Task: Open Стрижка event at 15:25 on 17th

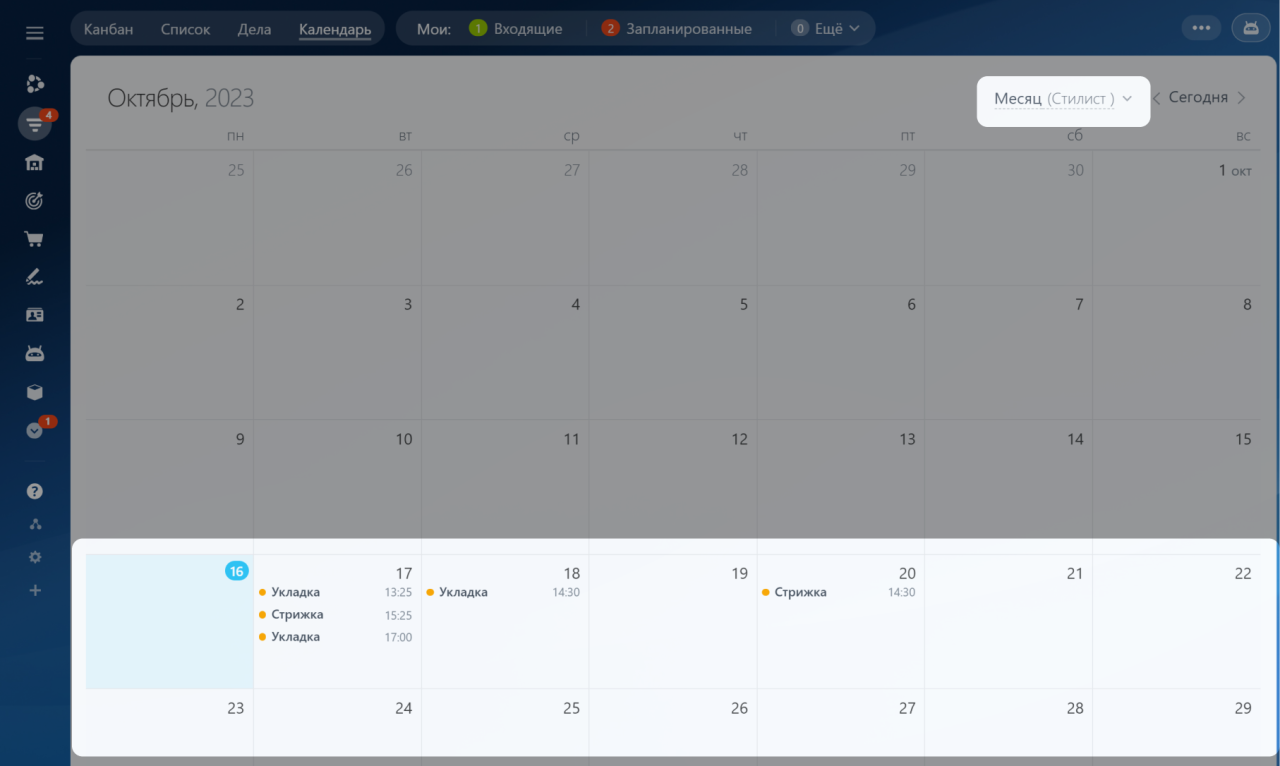Action: click(336, 615)
